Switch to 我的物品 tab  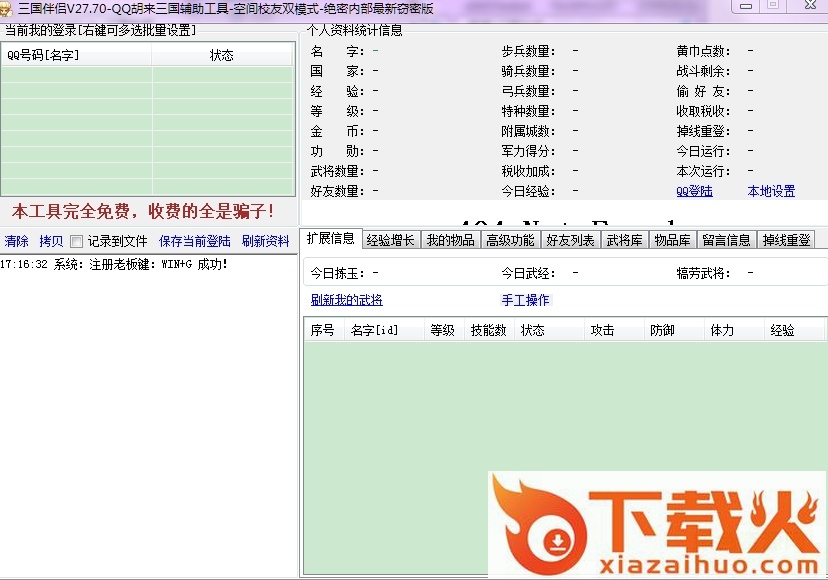(x=450, y=240)
